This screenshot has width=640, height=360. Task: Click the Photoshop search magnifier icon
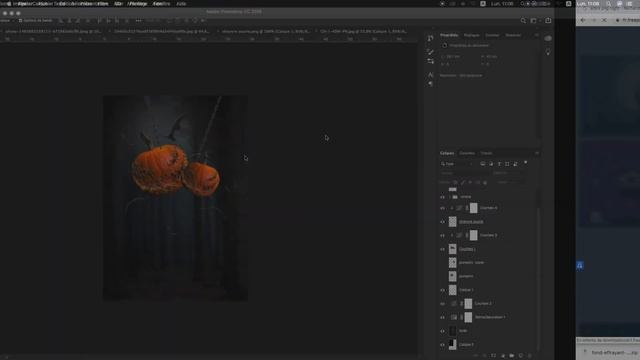[x=523, y=20]
